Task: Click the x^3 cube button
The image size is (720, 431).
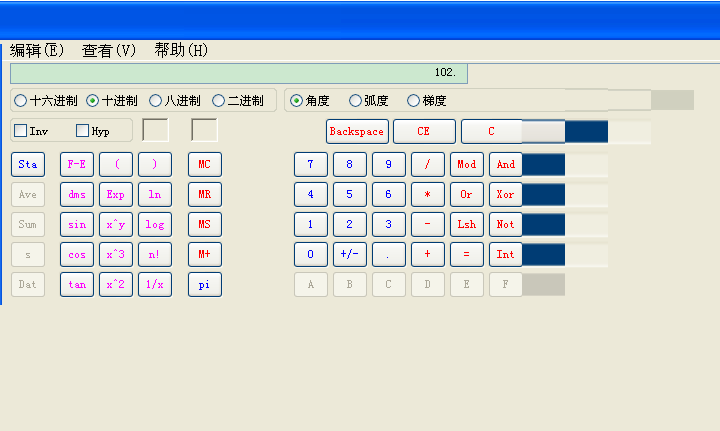Action: [x=116, y=254]
